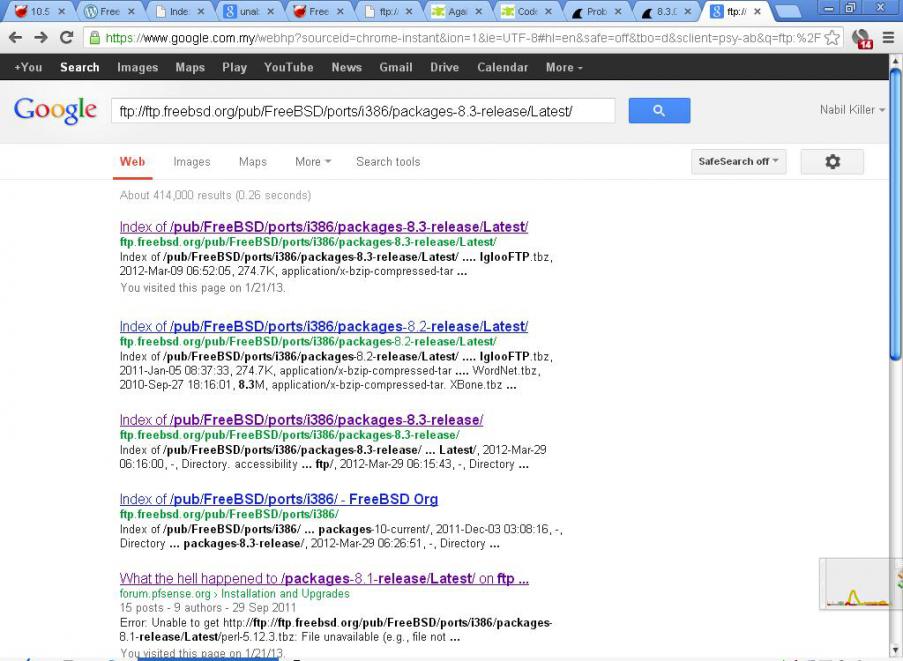903x661 pixels.
Task: Open result "Index of /pub/FreeBSD/ports/i386/ - FreeBSD Org"
Action: [279, 499]
